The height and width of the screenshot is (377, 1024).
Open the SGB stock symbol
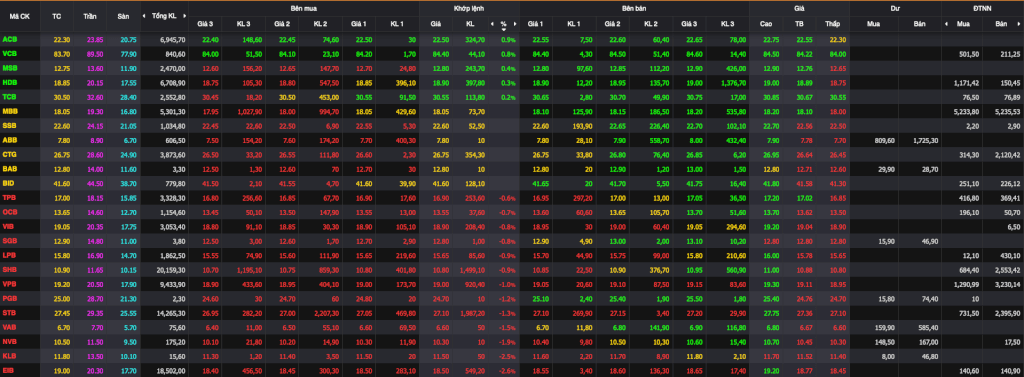10,240
